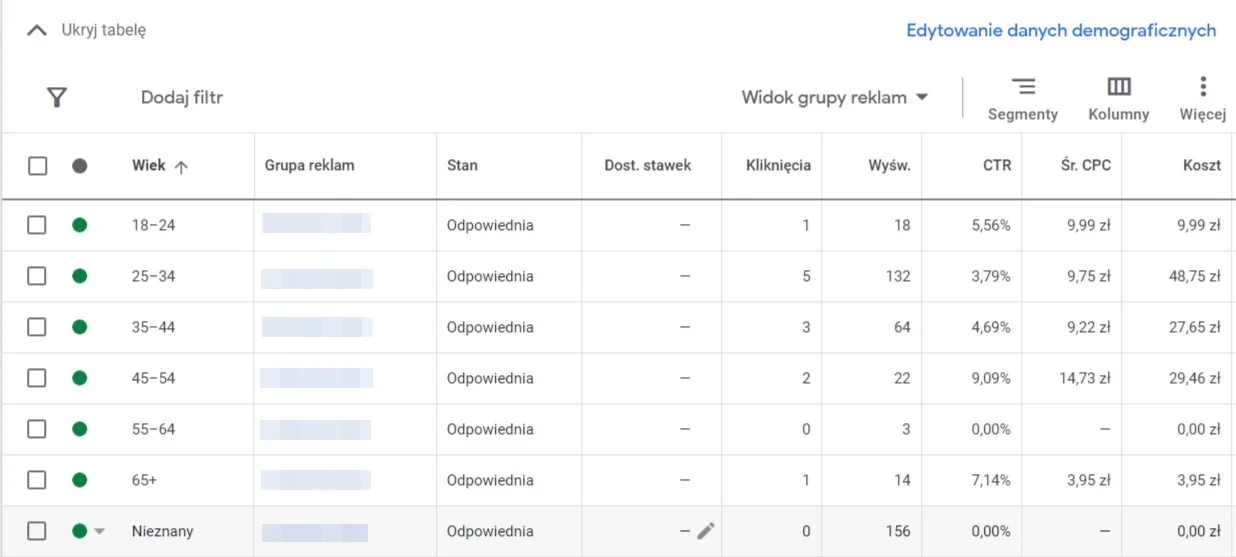This screenshot has width=1236, height=557.
Task: Select the 65+ row checkbox
Action: 37,480
